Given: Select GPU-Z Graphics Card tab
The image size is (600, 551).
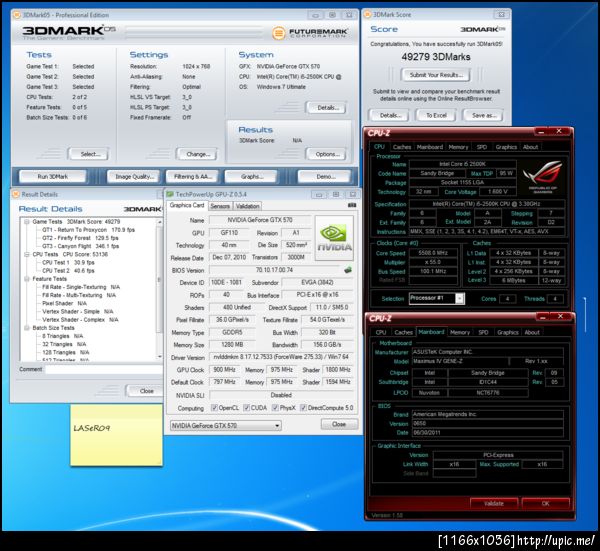Looking at the screenshot, I should point(187,205).
